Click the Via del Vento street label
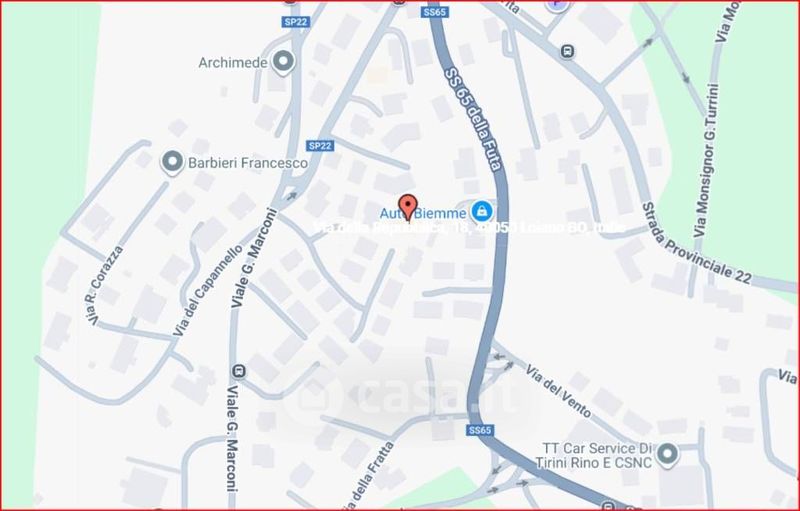800x511 pixels. tap(558, 392)
